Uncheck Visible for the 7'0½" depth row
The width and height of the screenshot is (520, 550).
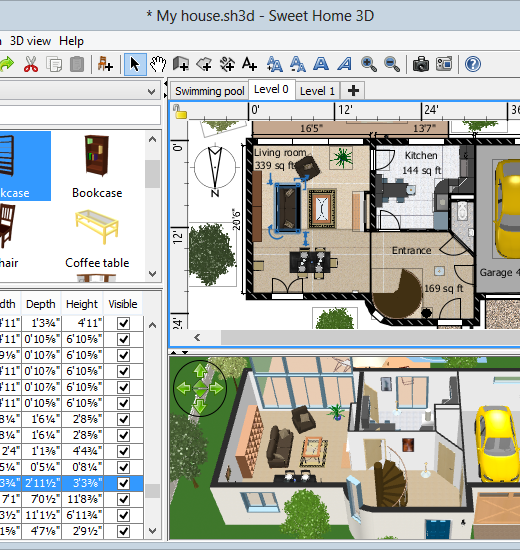pos(124,499)
